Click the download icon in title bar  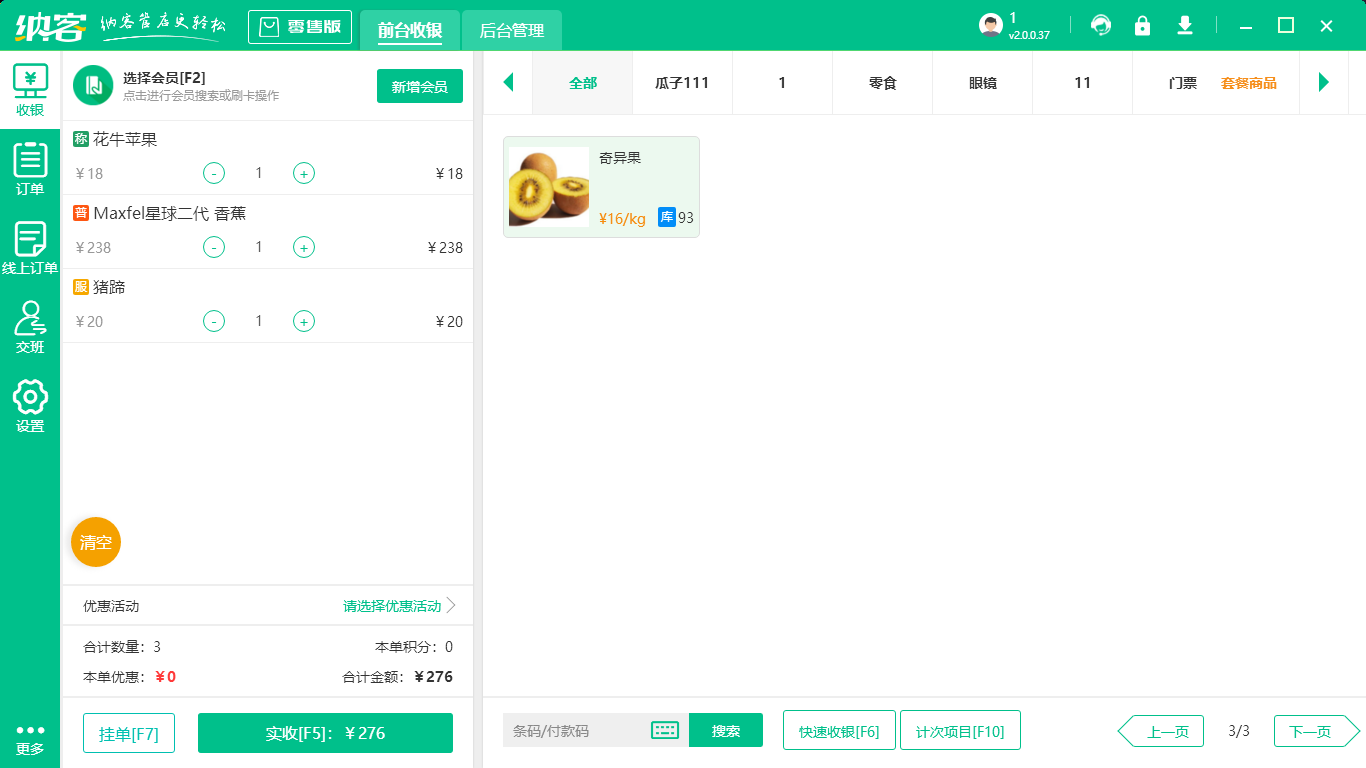click(x=1185, y=25)
